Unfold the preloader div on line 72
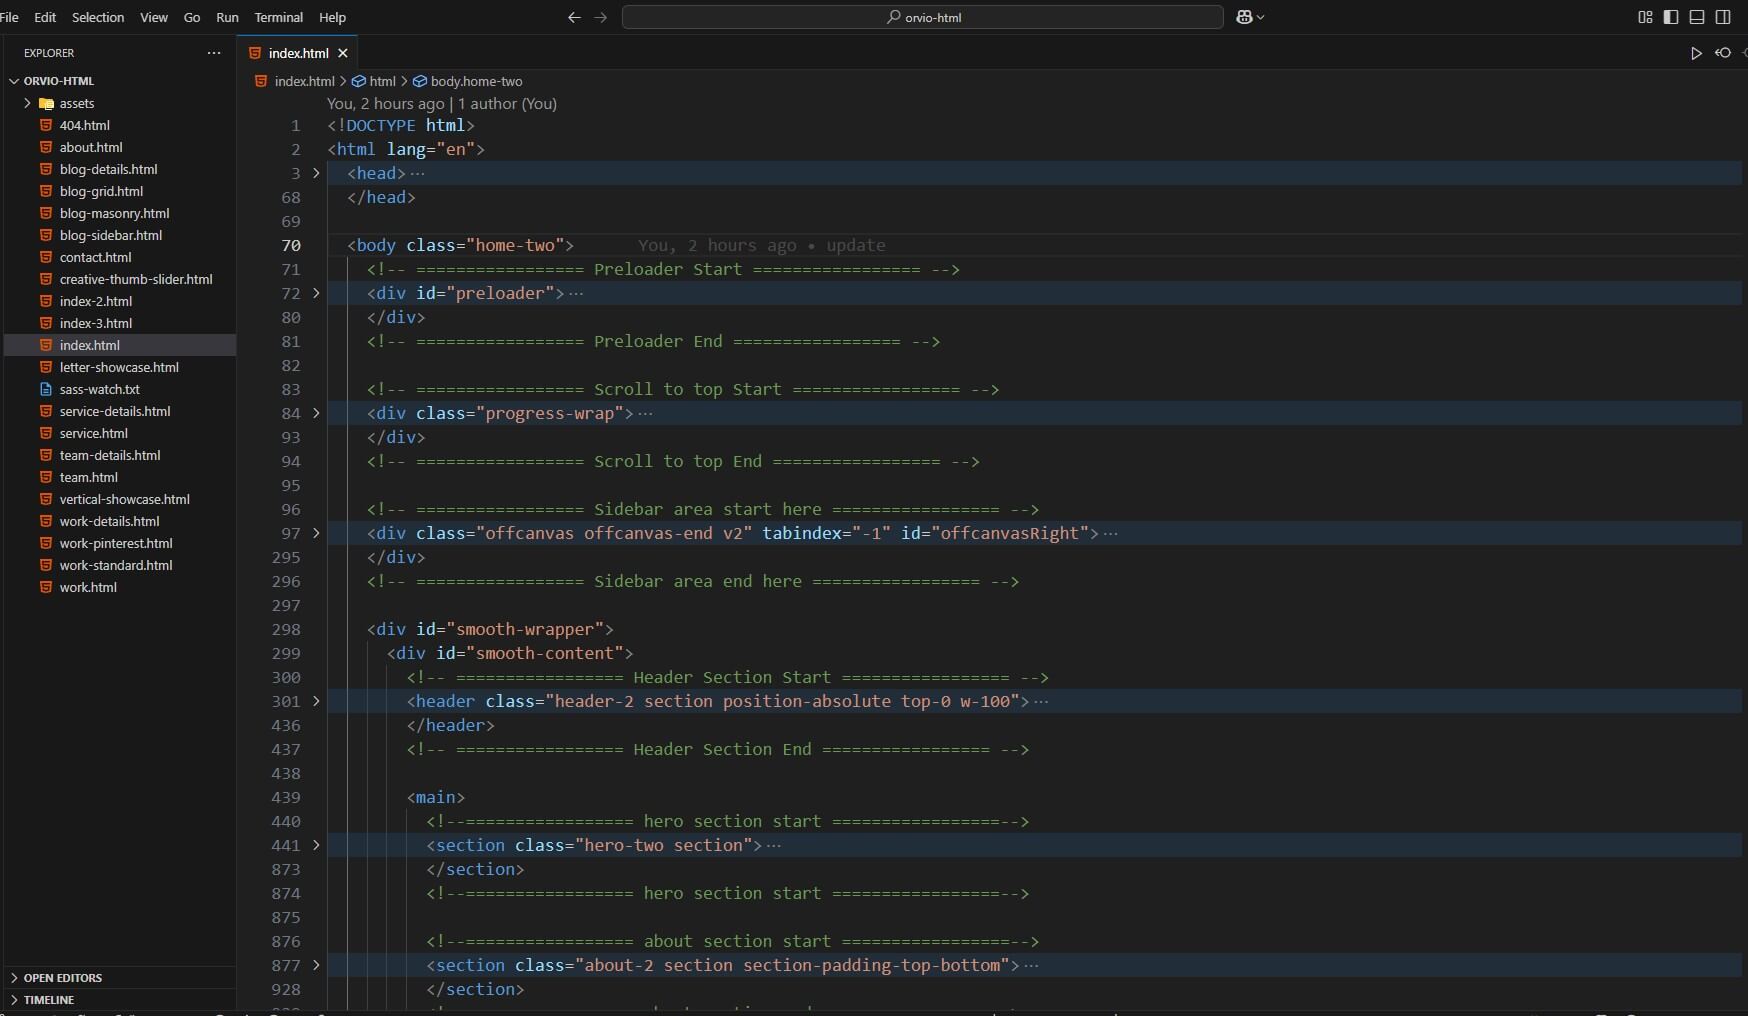This screenshot has height=1016, width=1748. coord(316,293)
